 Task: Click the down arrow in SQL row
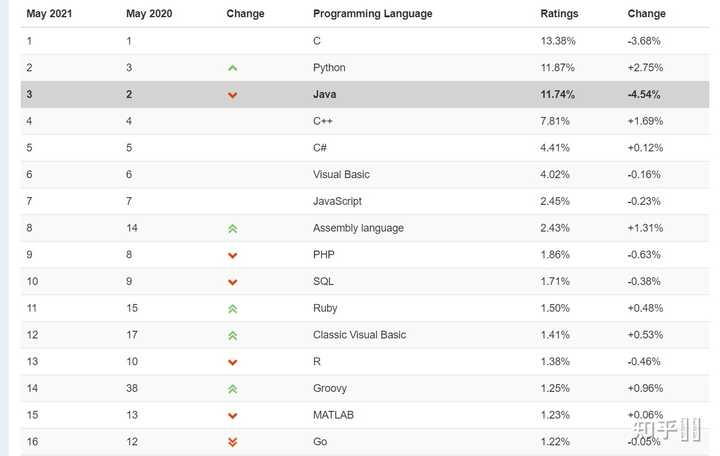(232, 282)
